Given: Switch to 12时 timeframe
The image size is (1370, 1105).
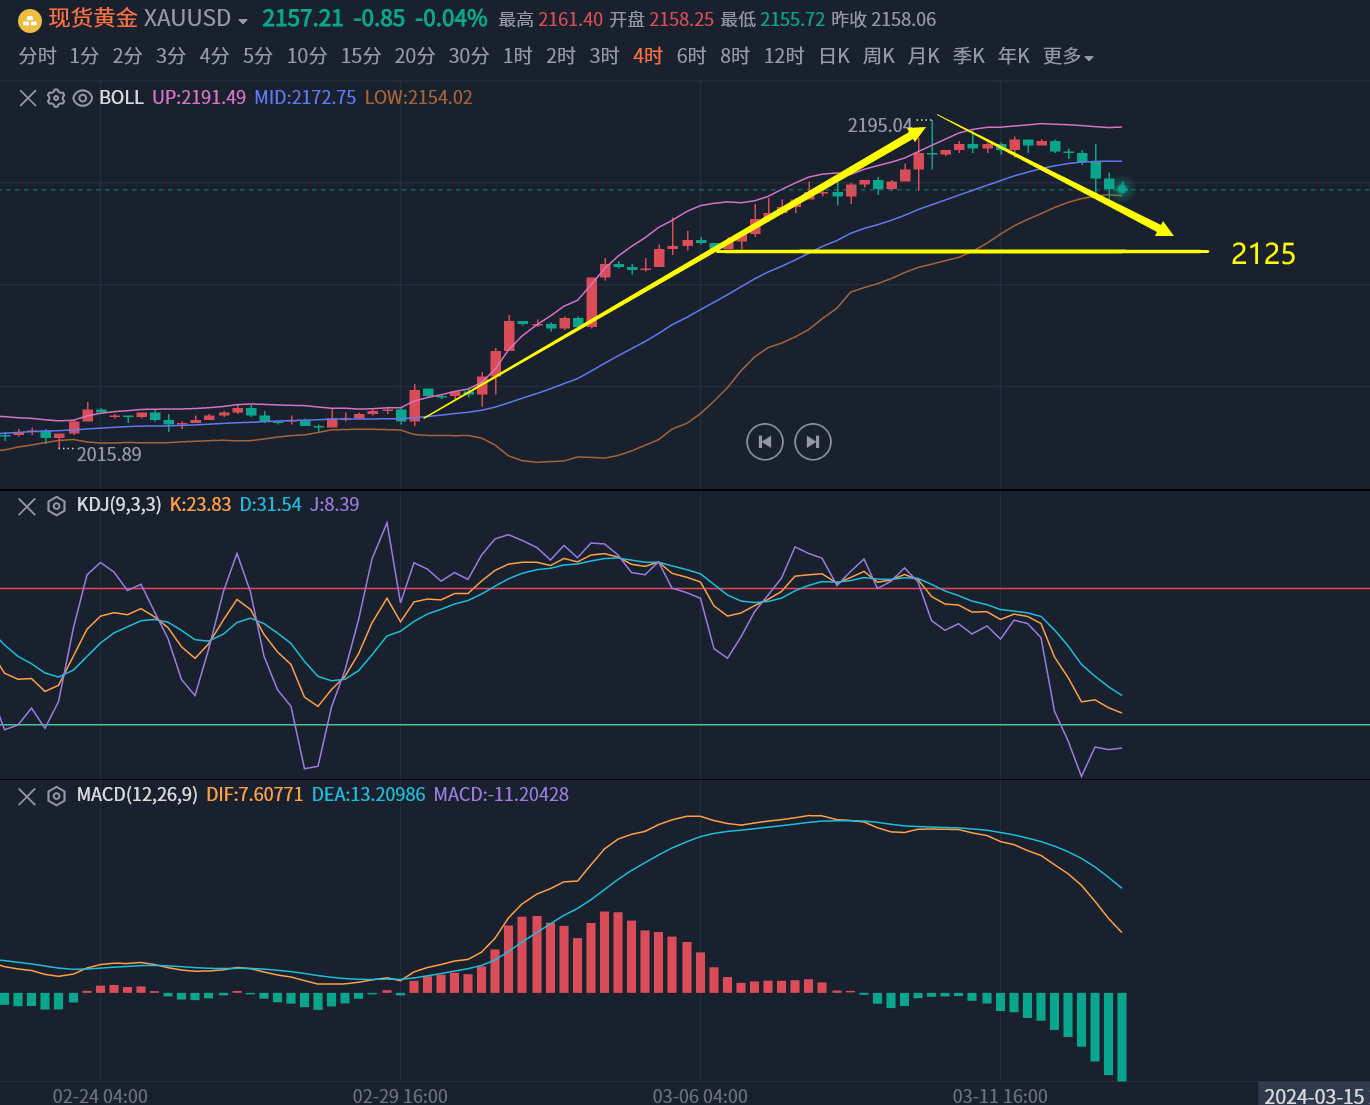Looking at the screenshot, I should 784,56.
